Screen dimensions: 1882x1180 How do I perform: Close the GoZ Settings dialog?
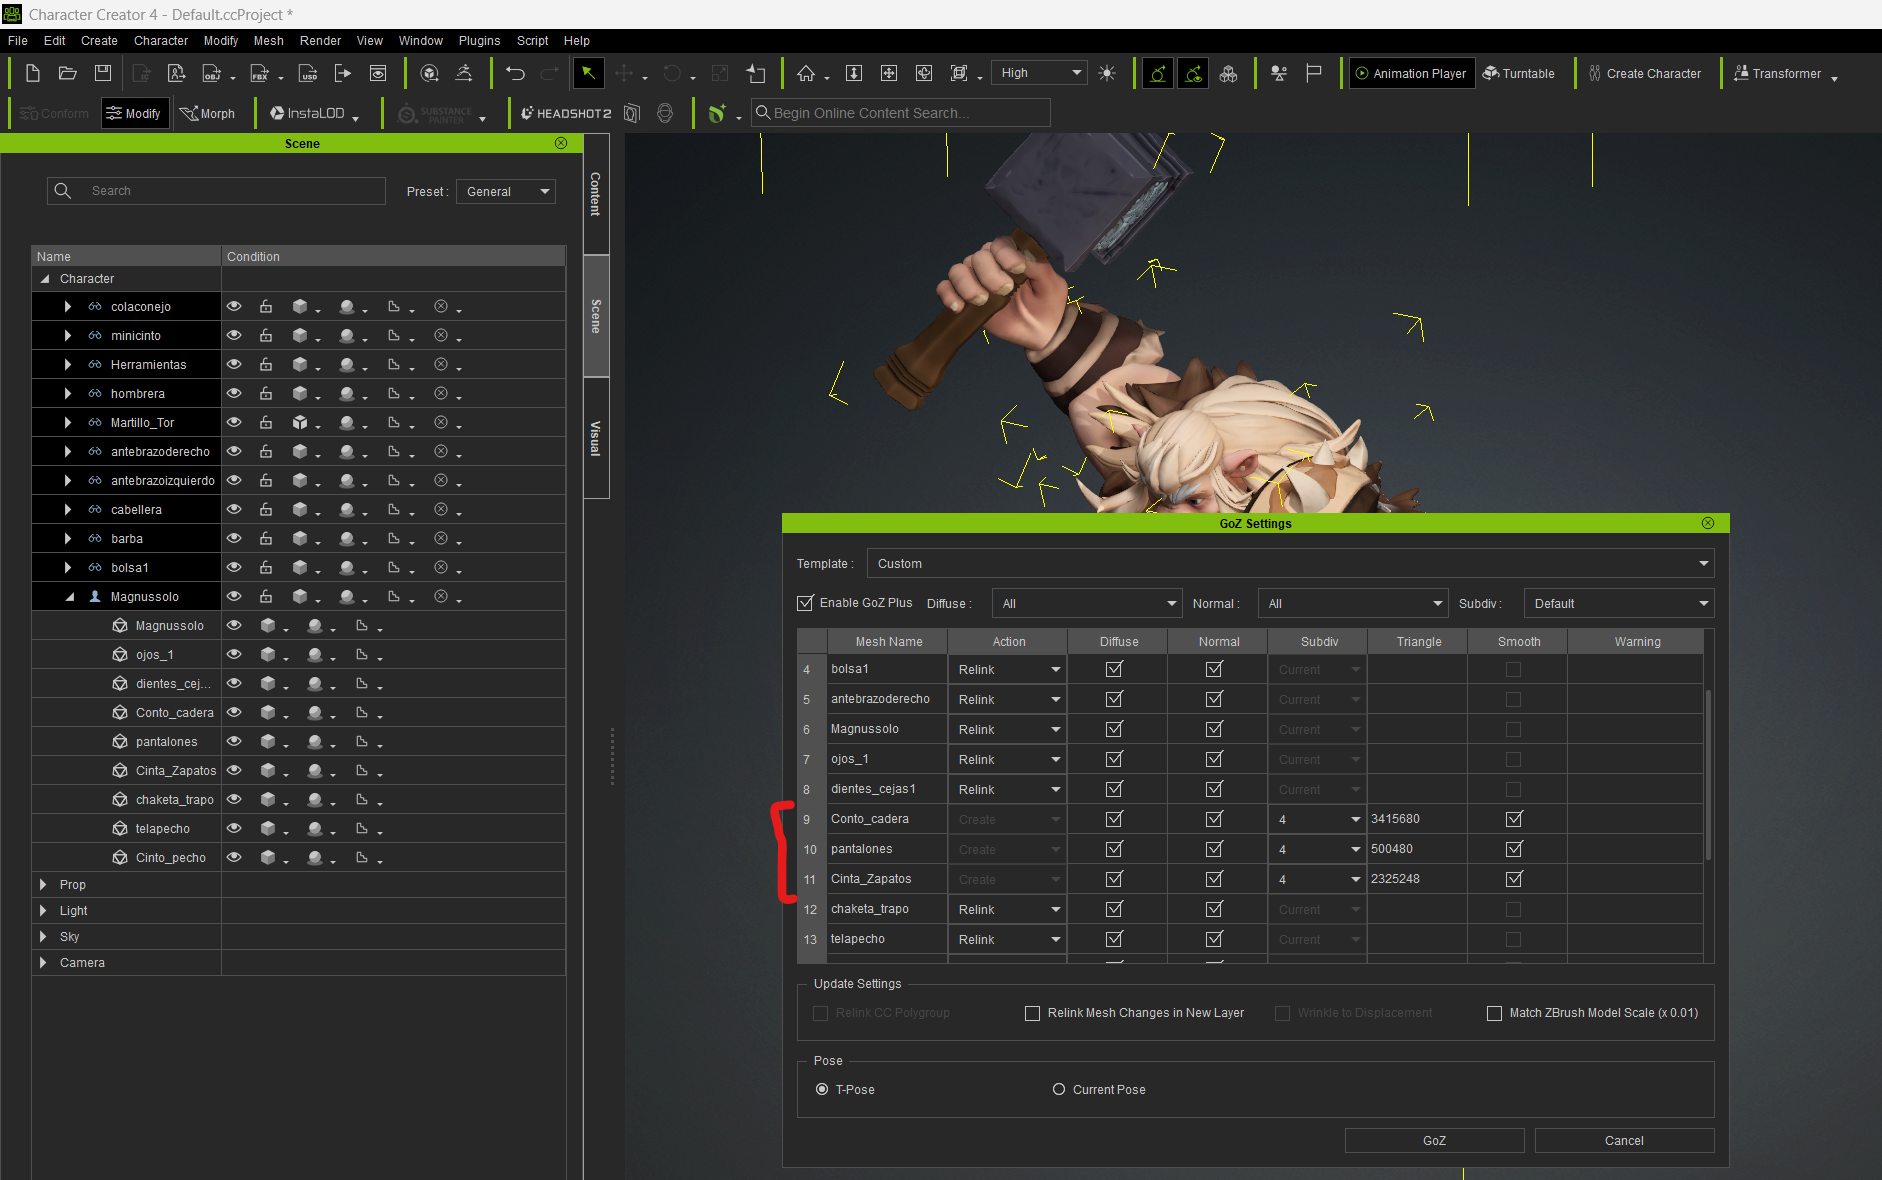[1708, 523]
